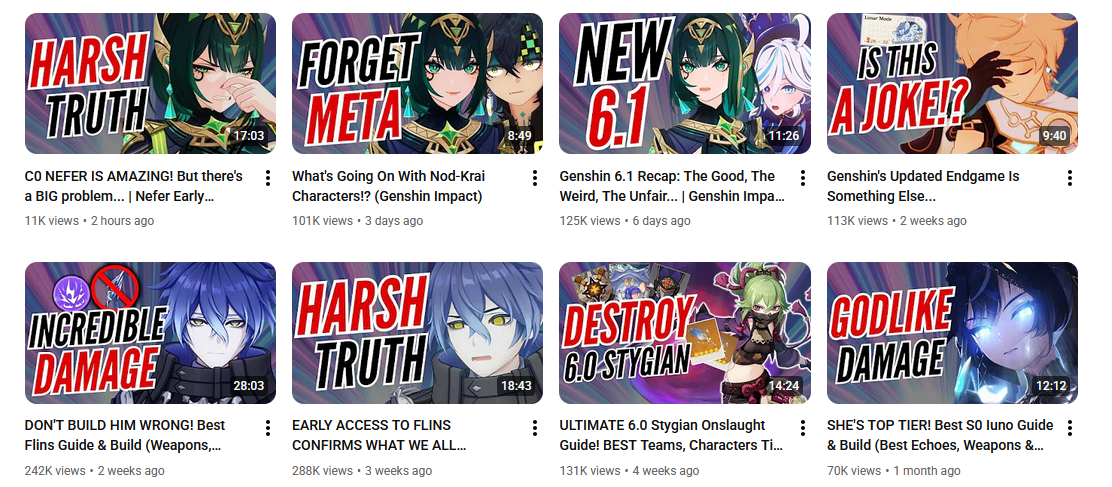1112x487 pixels.
Task: Open options menu for EARLY ACCESS TO FLINS video
Action: coord(535,427)
